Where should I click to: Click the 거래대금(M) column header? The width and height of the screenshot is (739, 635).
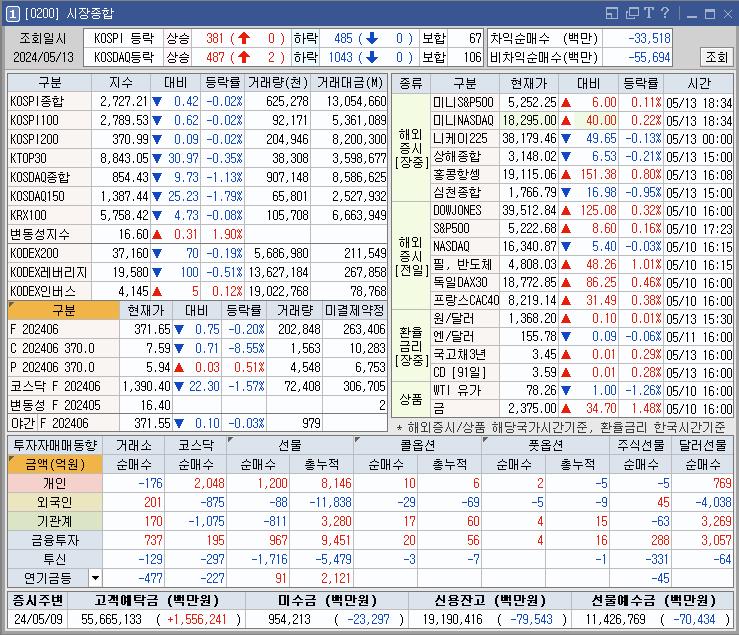pos(349,83)
